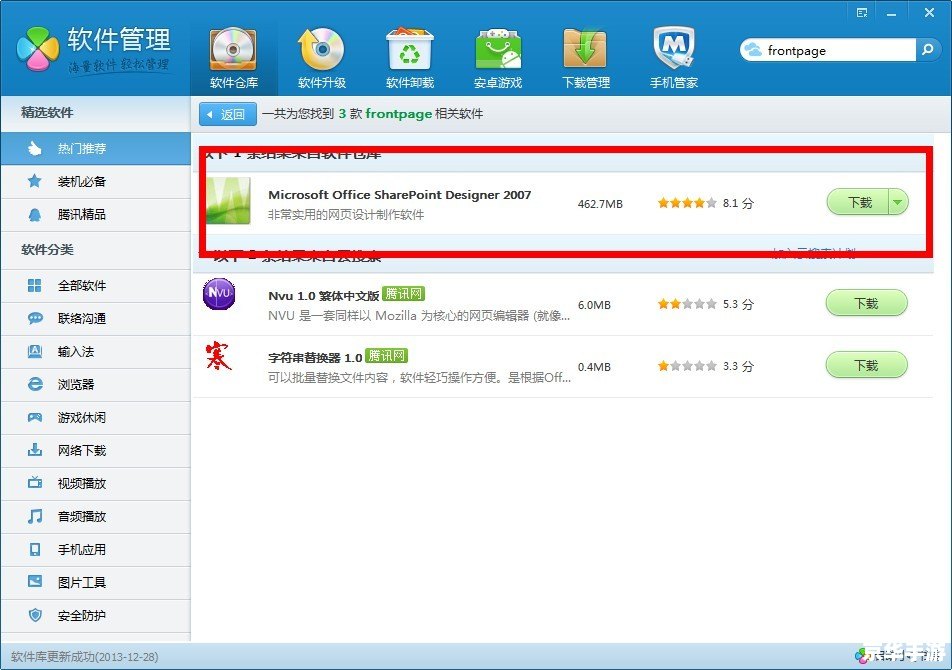Click the SharePoint Designer app thumbnail

point(228,201)
